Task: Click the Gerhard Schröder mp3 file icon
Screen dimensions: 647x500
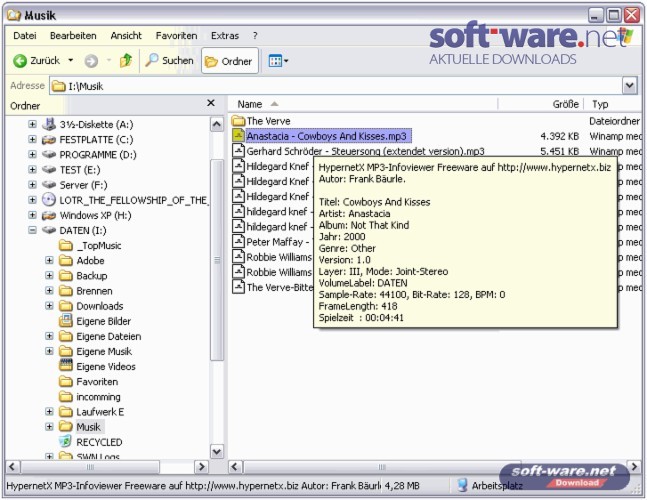Action: [x=238, y=151]
